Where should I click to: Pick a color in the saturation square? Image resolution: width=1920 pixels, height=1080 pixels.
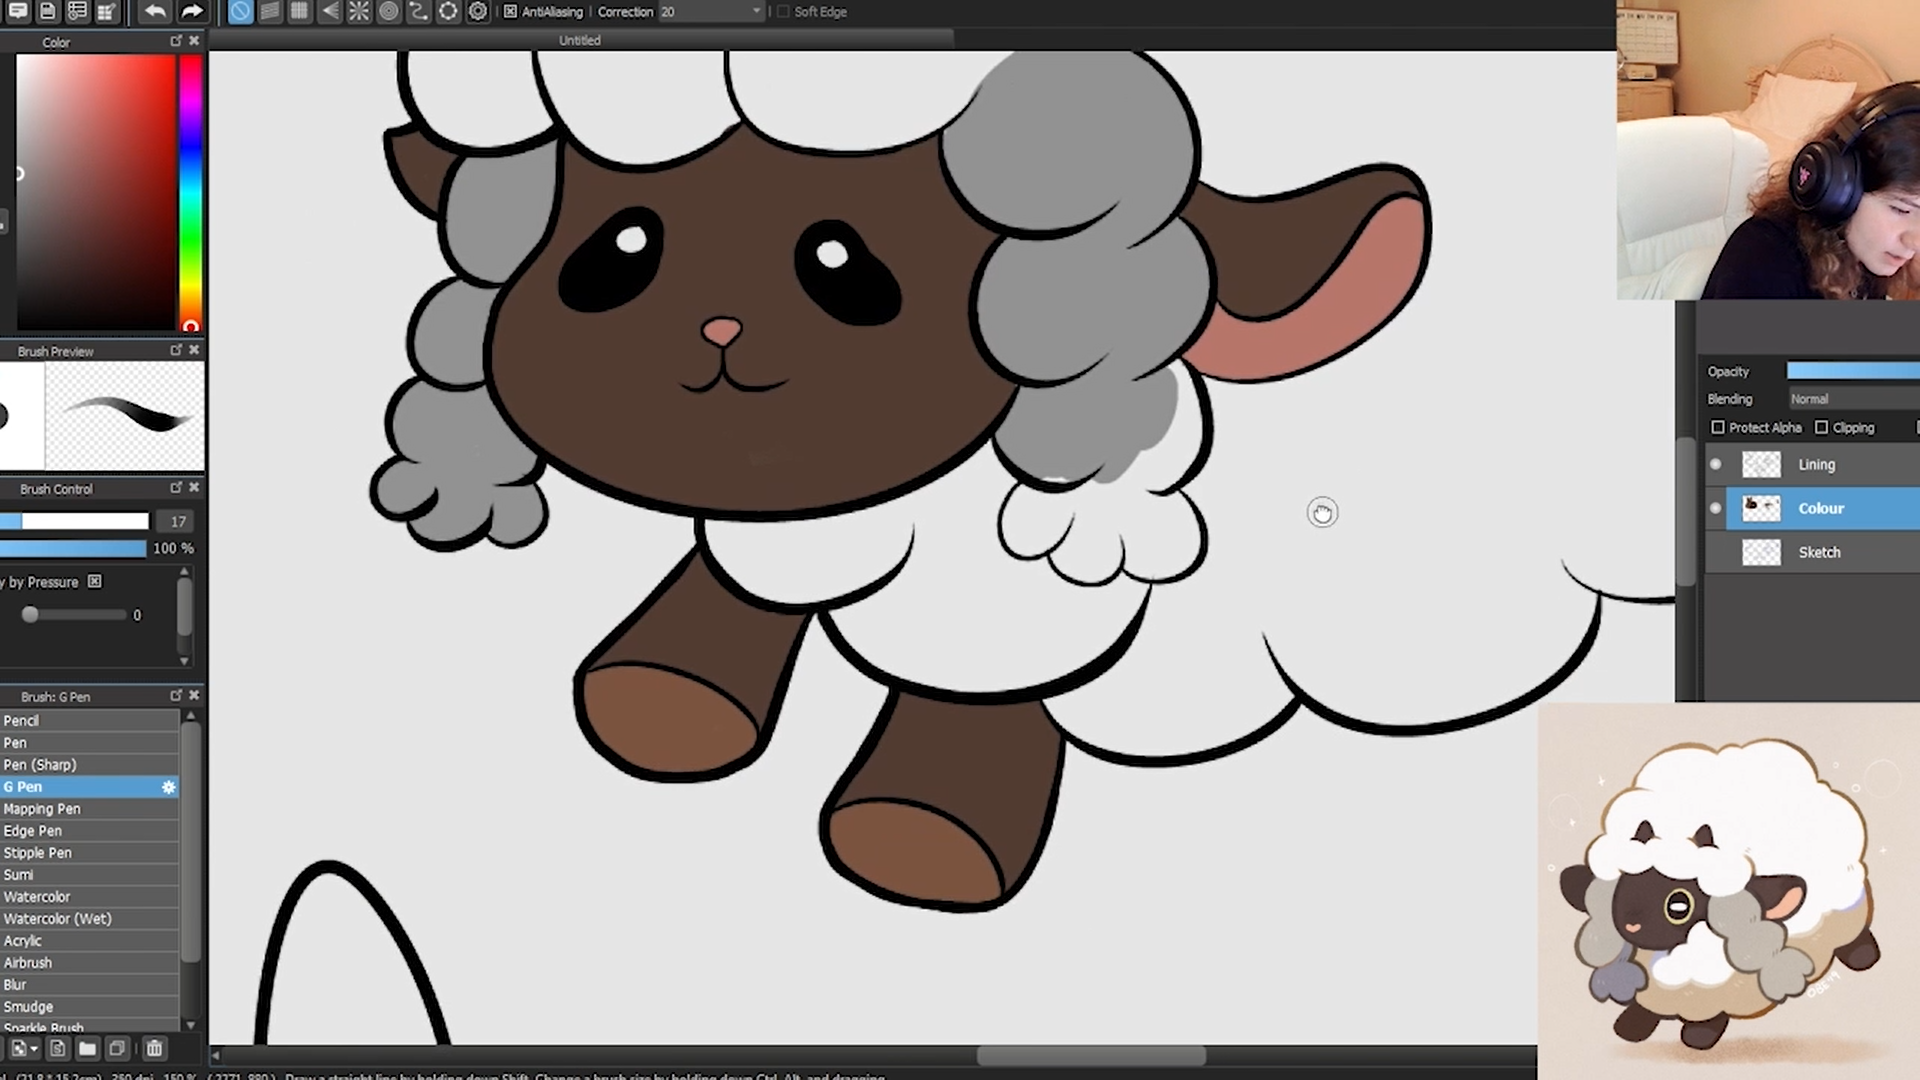[95, 192]
